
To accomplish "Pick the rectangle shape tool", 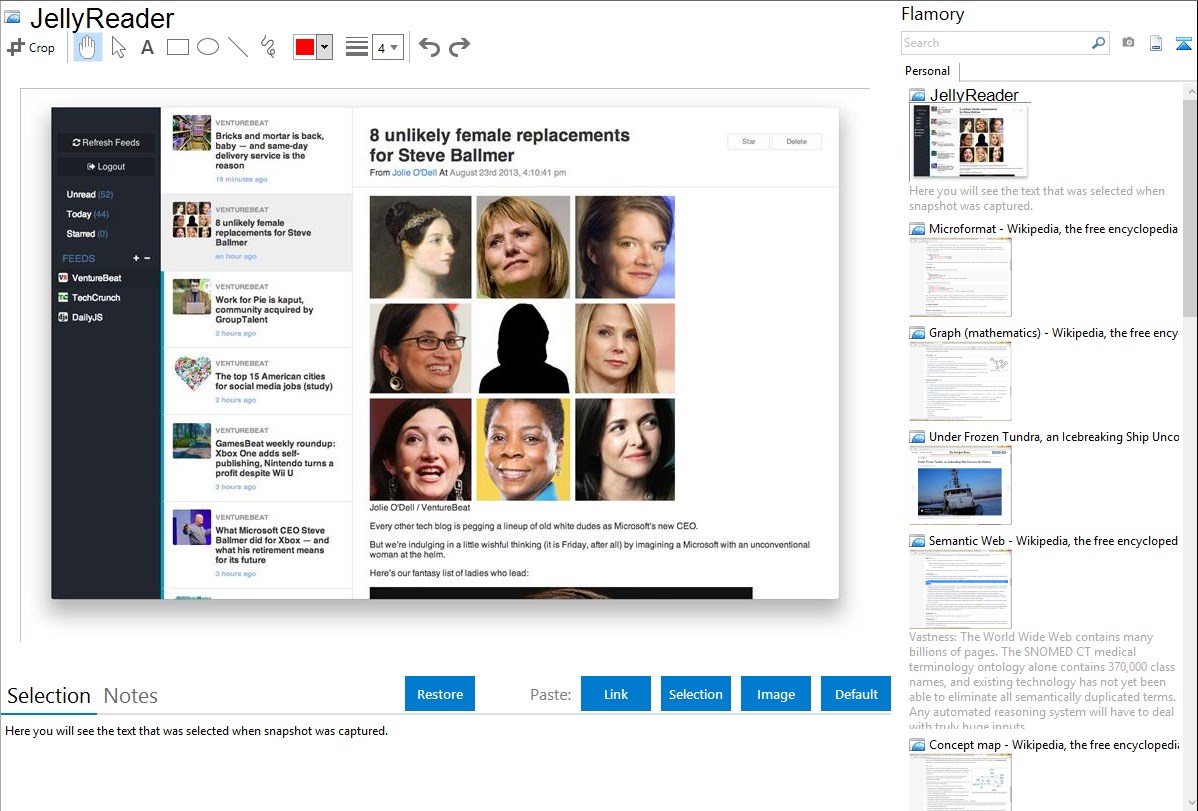I will pos(177,47).
